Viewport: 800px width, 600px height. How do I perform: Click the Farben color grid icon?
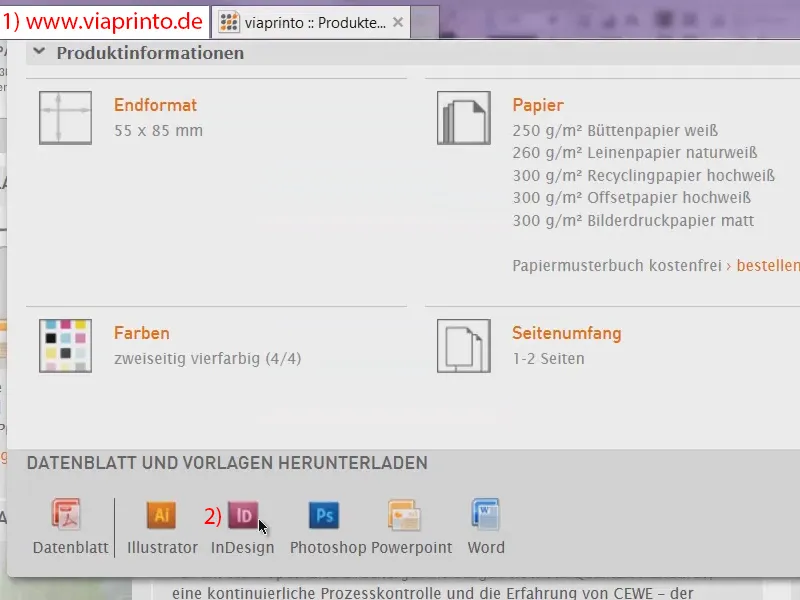65,346
